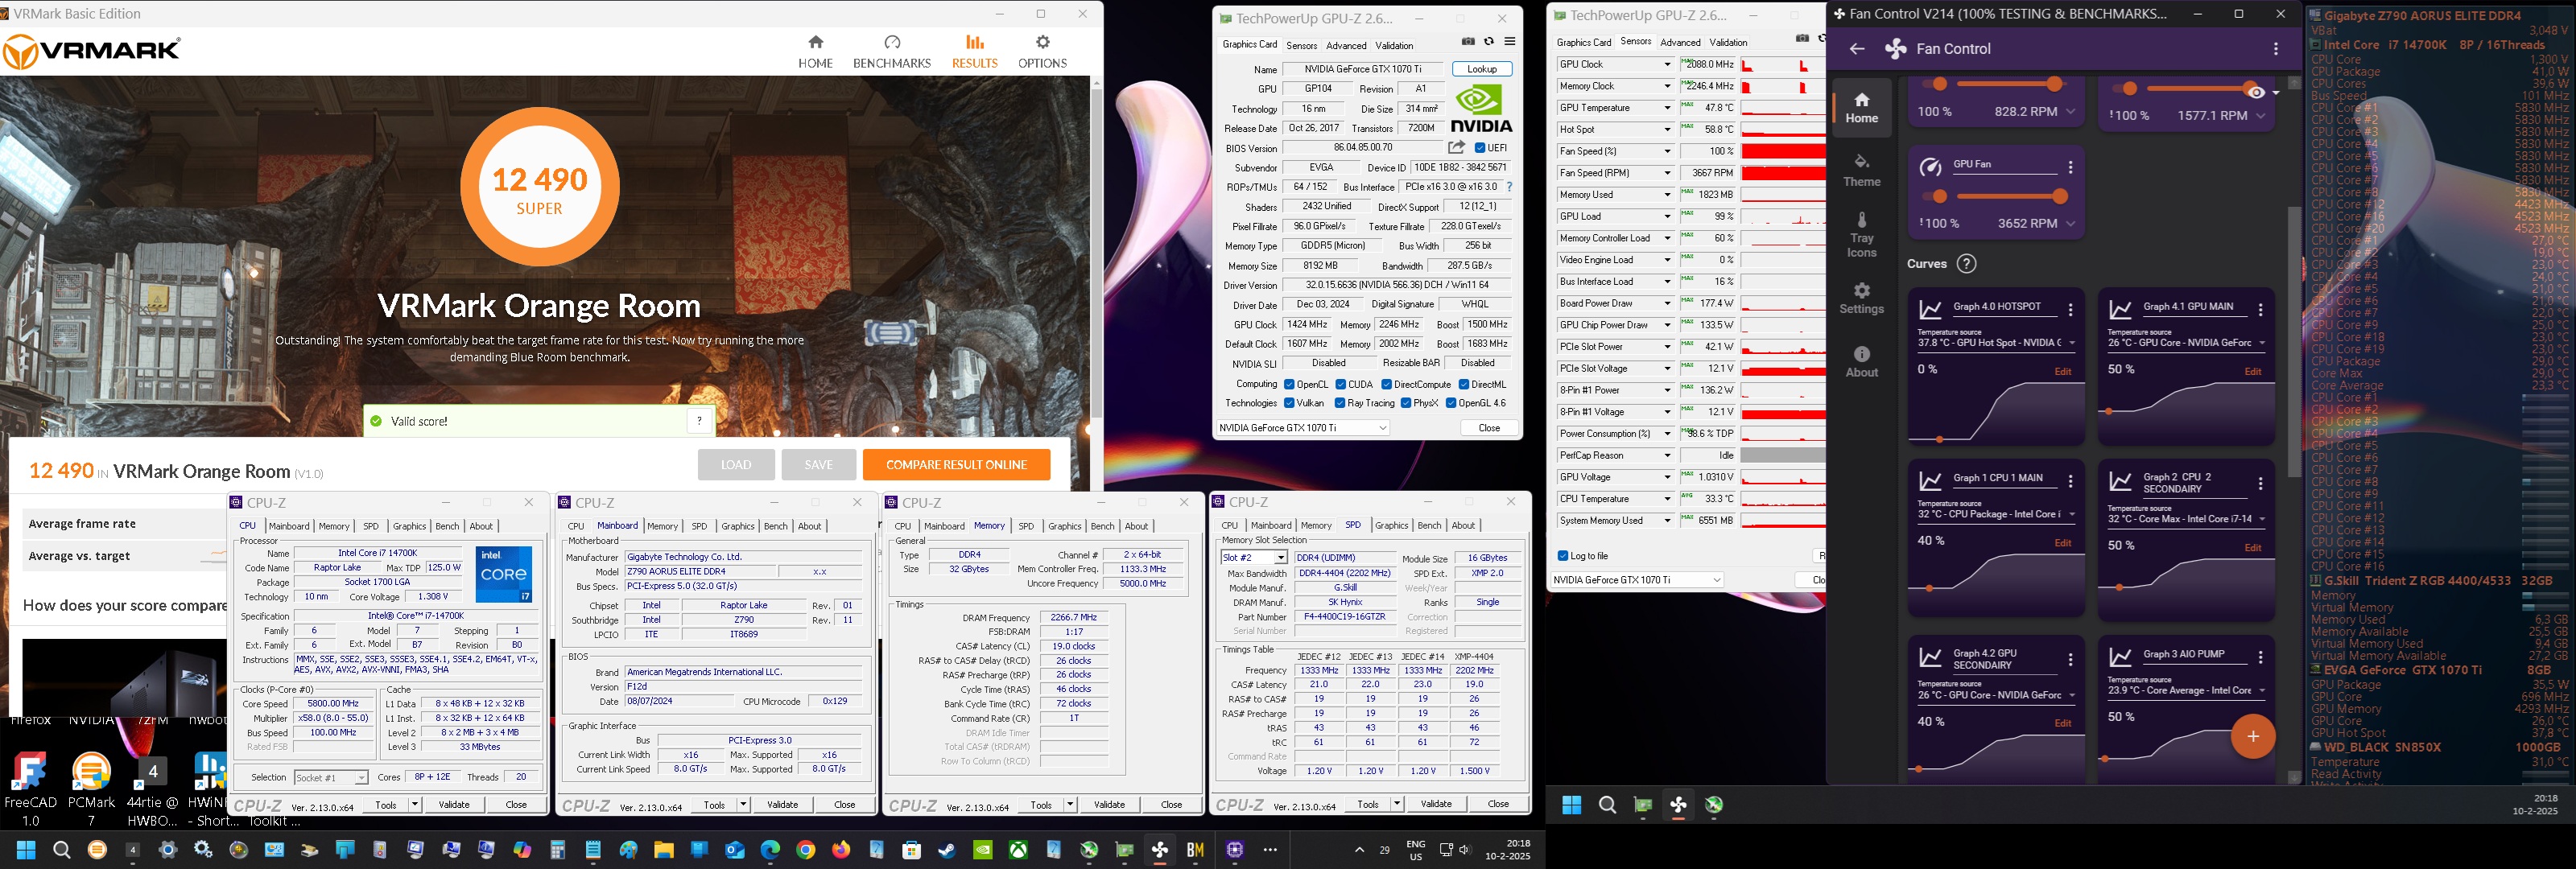Take GPU-Z Graphics Card window screenshot

[1468, 42]
